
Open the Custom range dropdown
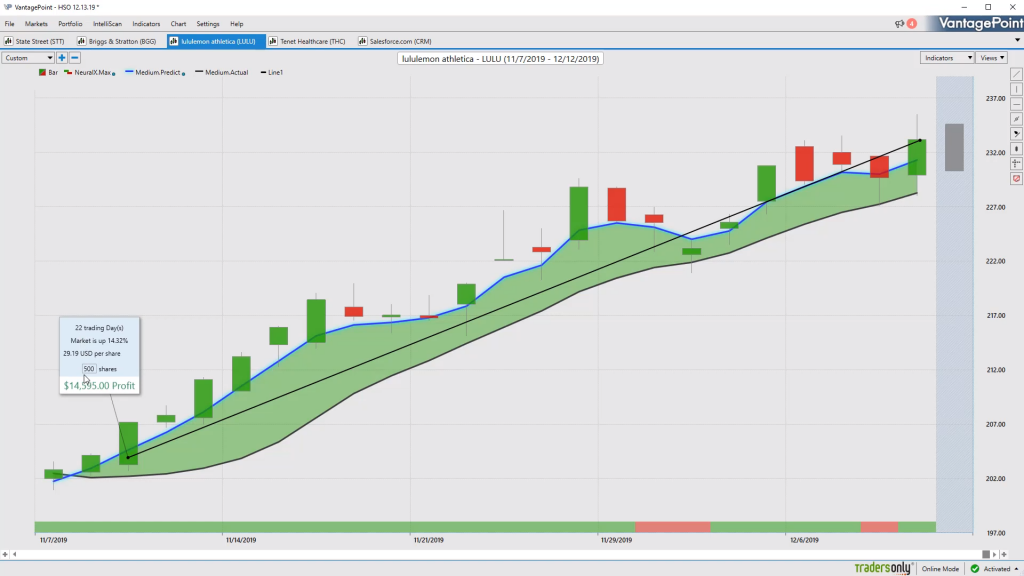coord(28,58)
